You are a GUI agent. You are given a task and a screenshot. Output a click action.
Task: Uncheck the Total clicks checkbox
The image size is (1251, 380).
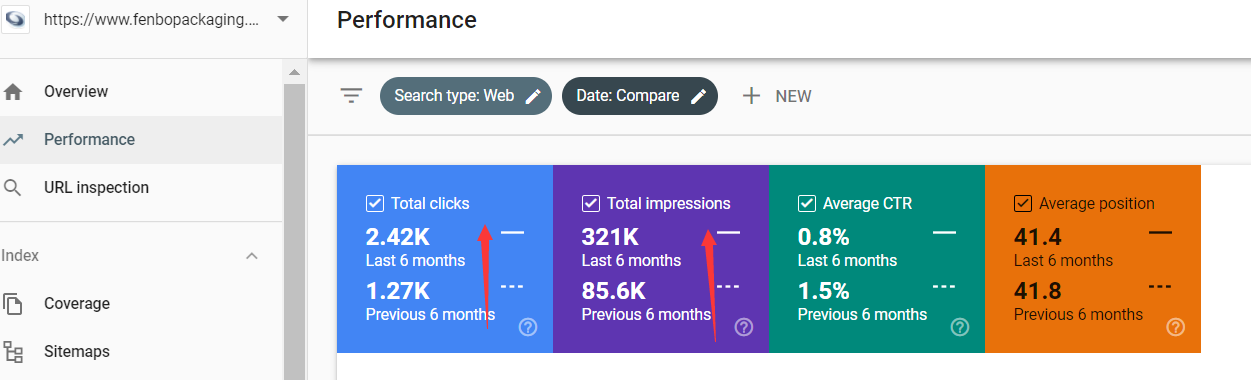(x=375, y=203)
